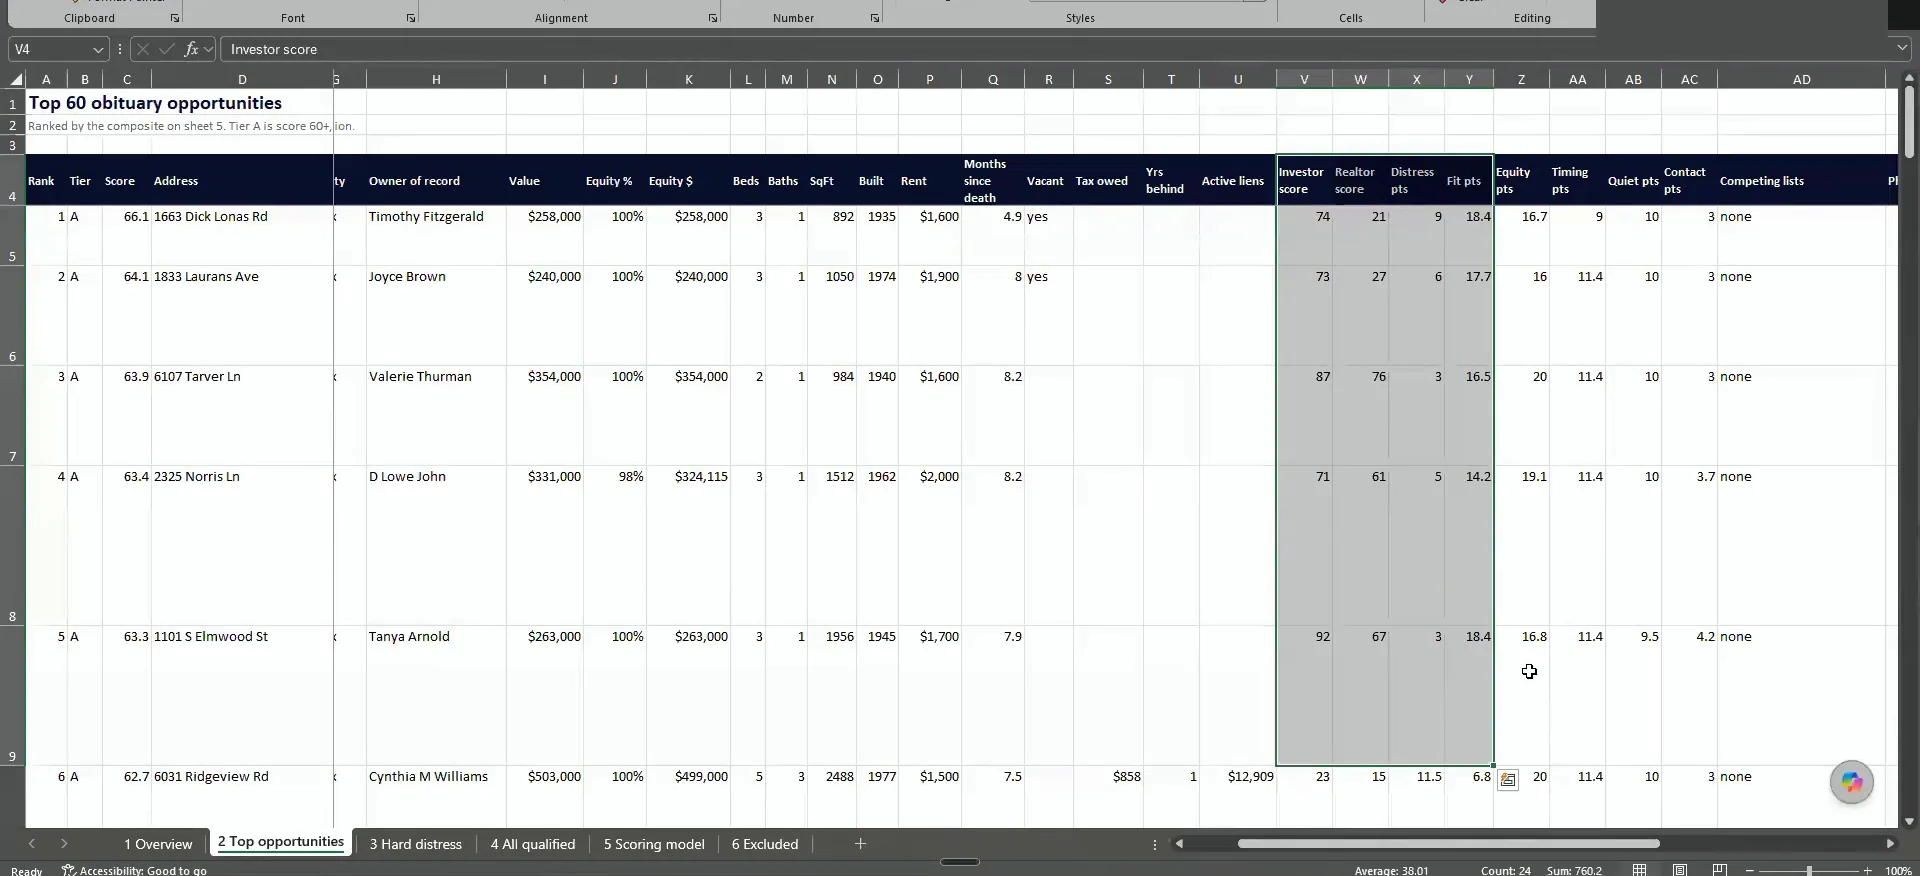The height and width of the screenshot is (876, 1920).
Task: Select the 2 Top opportunities sheet tab
Action: pos(281,842)
